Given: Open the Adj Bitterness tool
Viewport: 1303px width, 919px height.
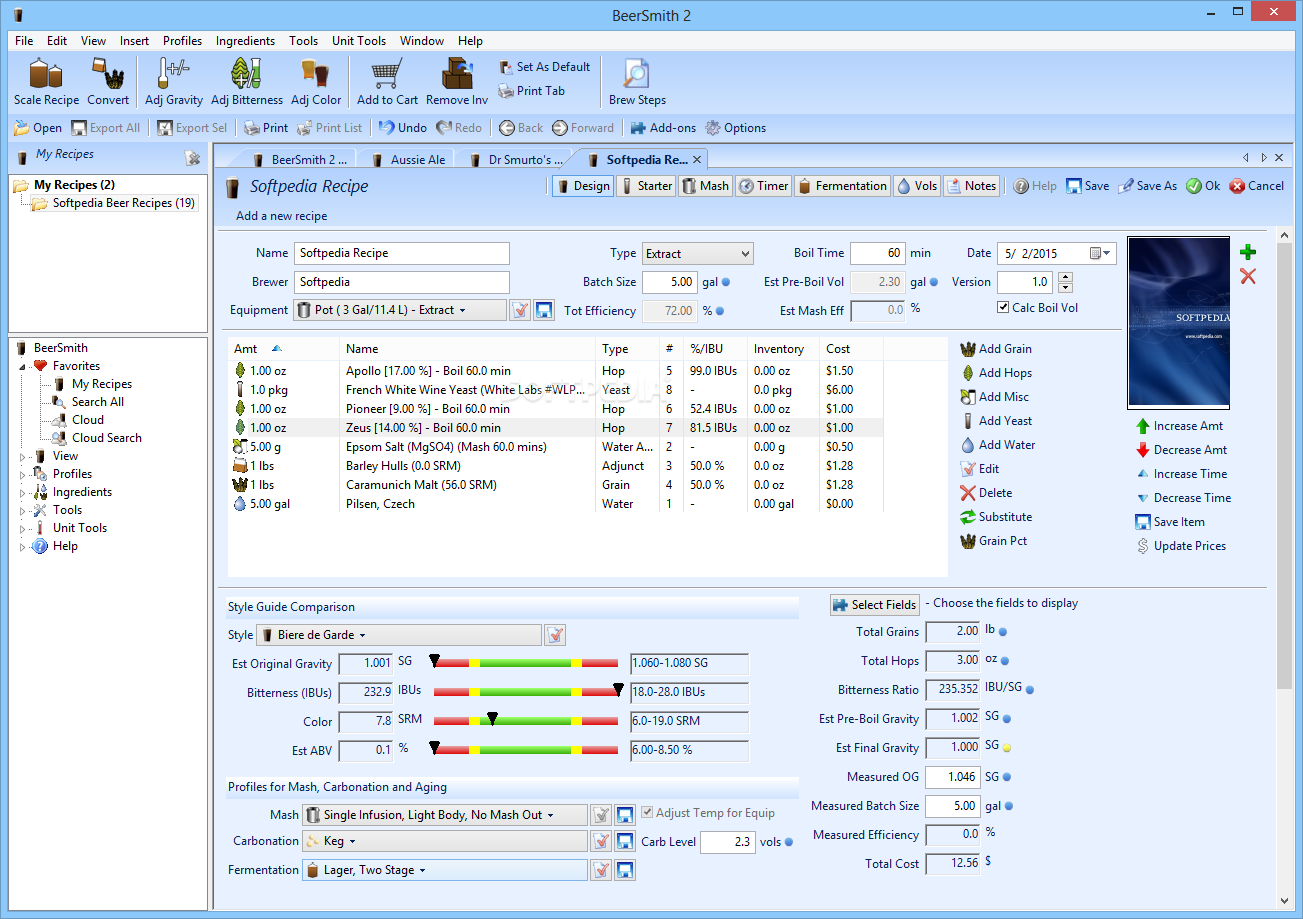Looking at the screenshot, I should click(x=247, y=81).
